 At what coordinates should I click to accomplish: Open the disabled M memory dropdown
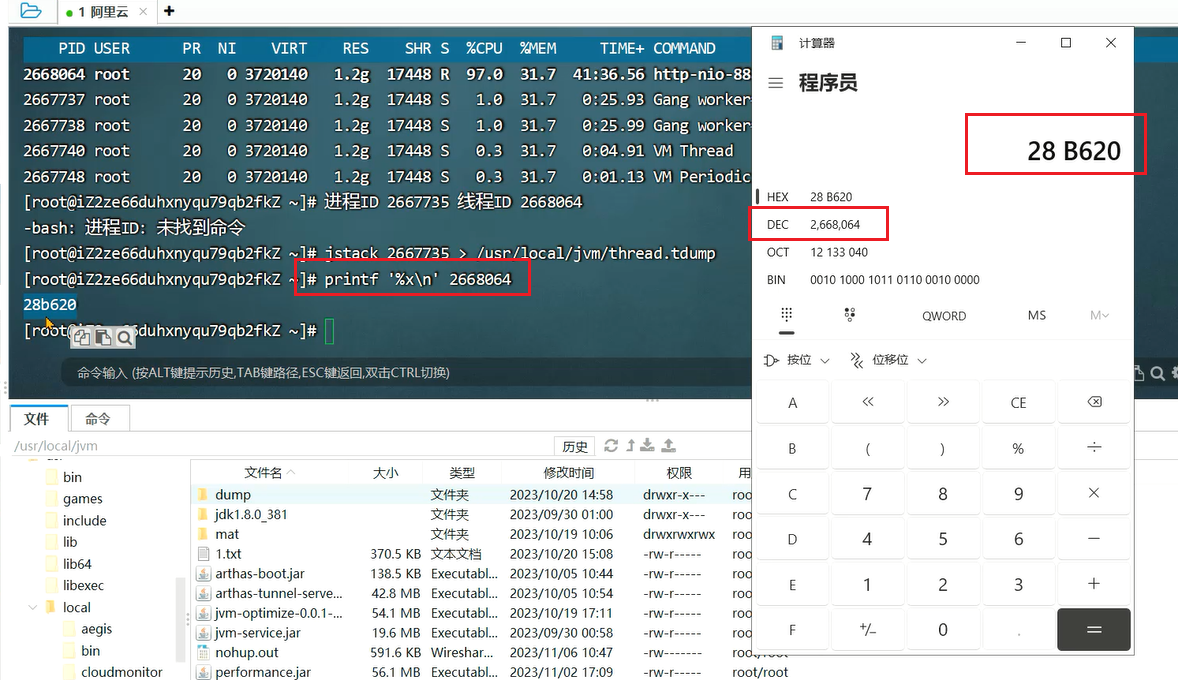(x=1099, y=316)
